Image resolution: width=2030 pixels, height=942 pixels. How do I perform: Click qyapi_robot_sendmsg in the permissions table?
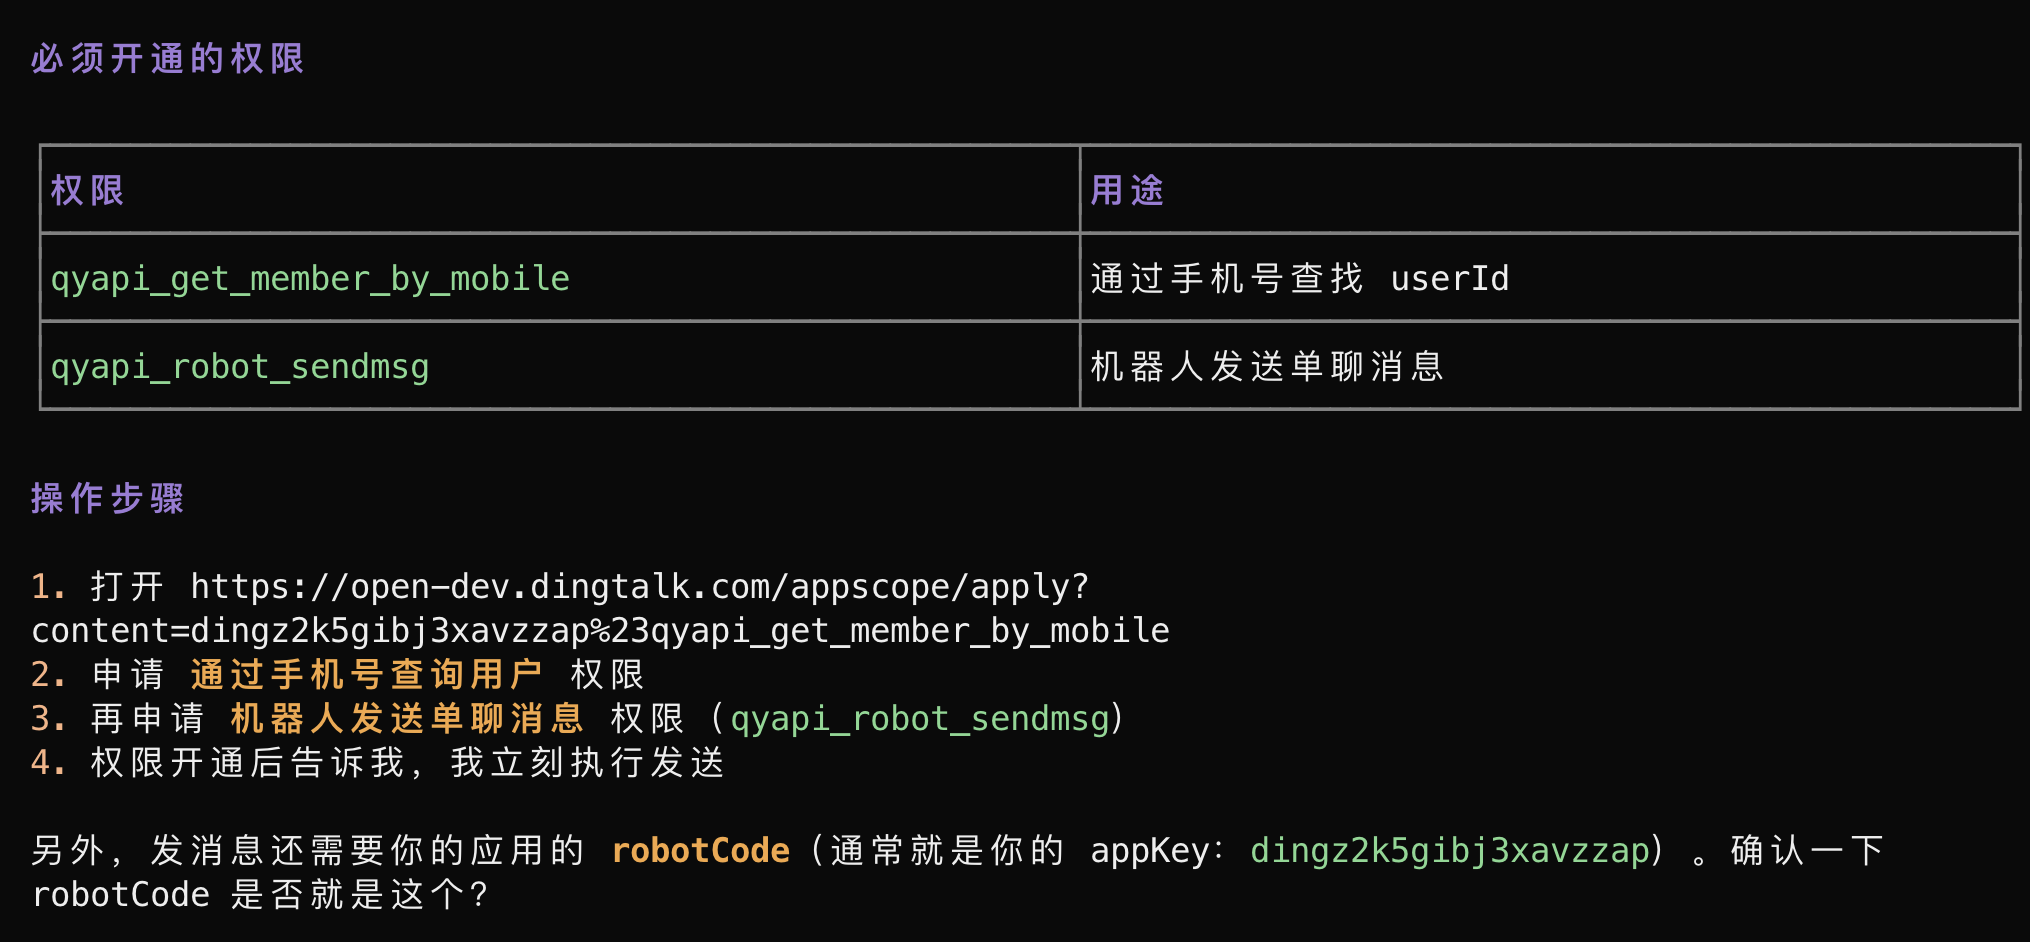click(x=240, y=367)
